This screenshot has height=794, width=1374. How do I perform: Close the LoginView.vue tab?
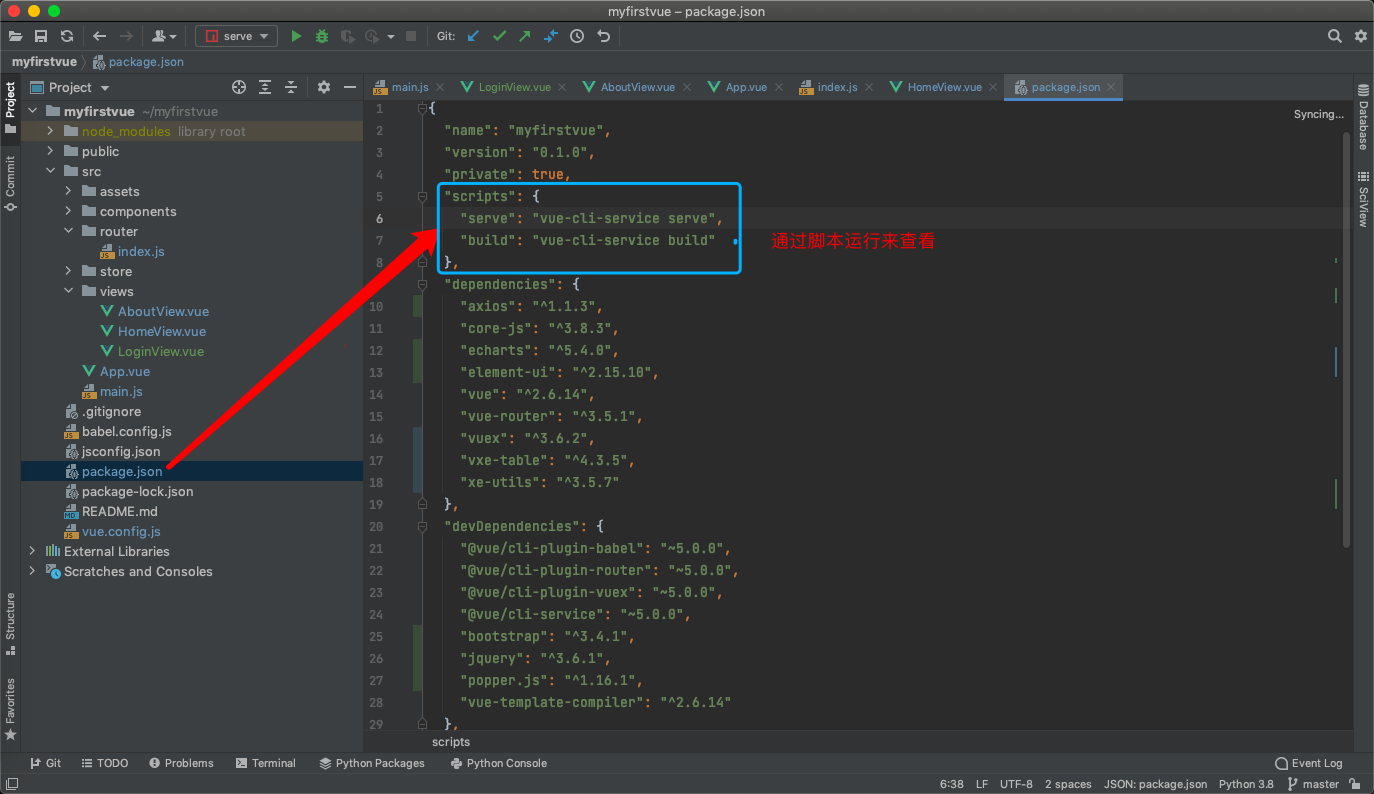point(563,87)
